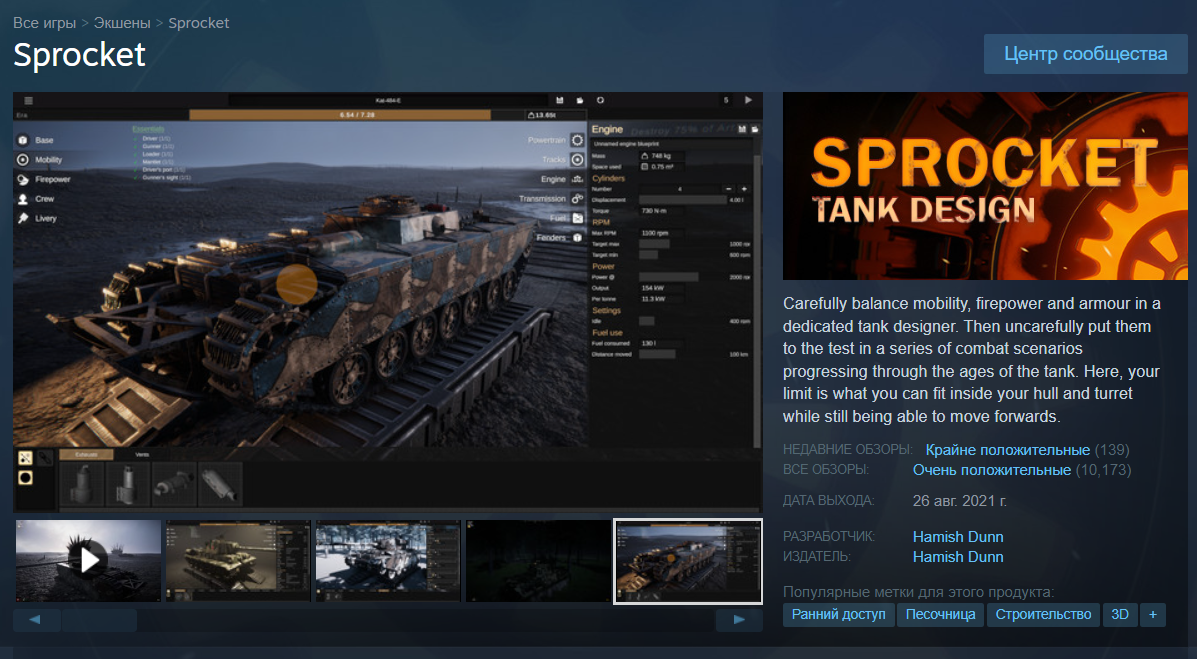Select the highlighted camo tank thumbnail
Viewport: 1197px width, 659px height.
[688, 561]
